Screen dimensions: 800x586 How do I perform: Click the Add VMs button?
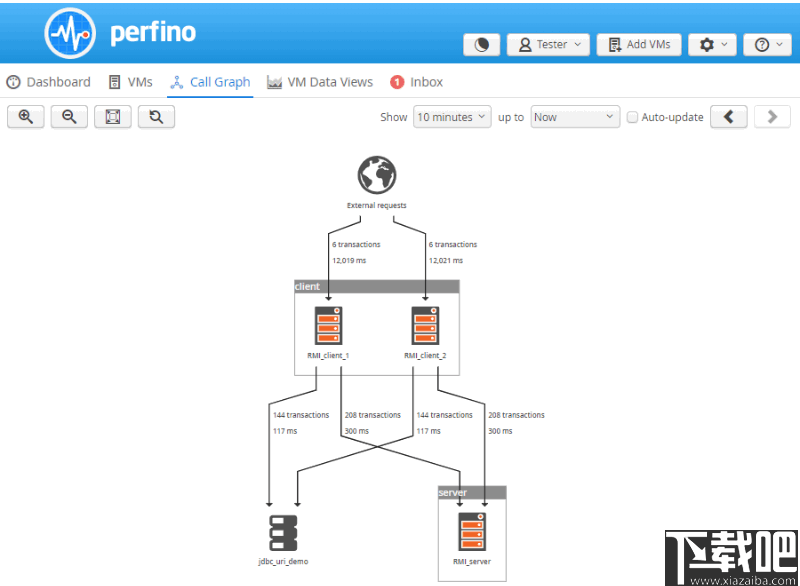tap(638, 44)
